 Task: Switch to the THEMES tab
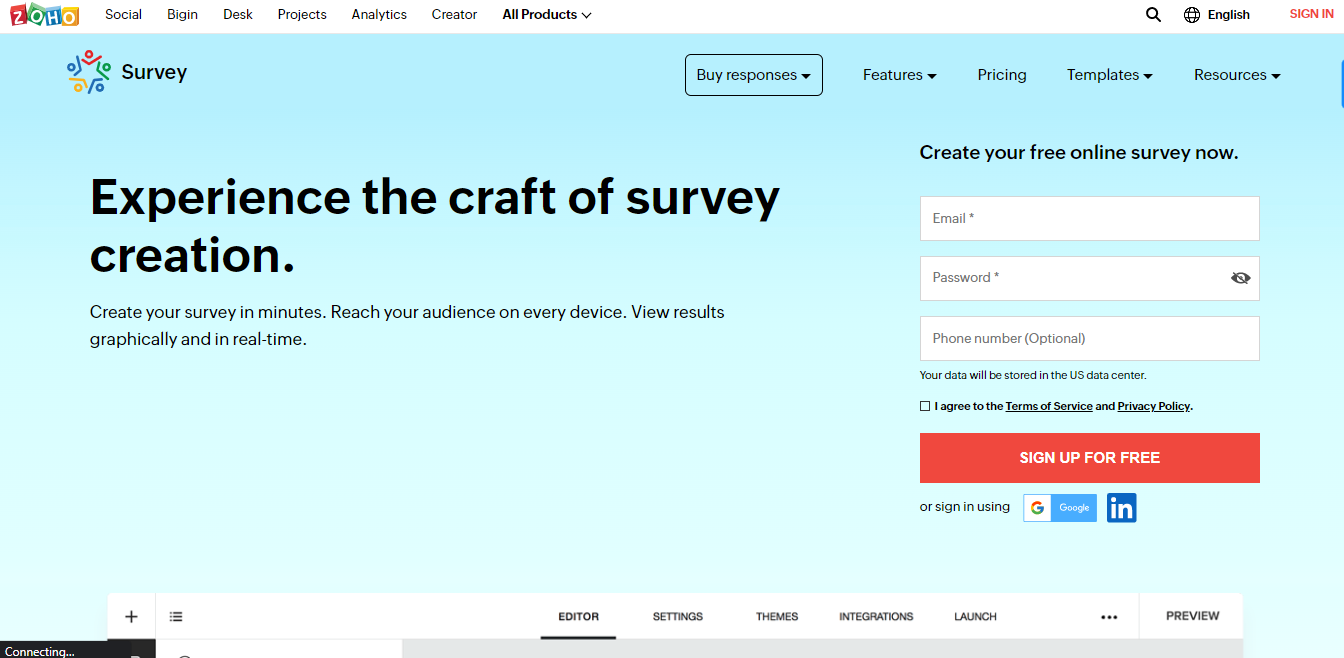pos(777,616)
